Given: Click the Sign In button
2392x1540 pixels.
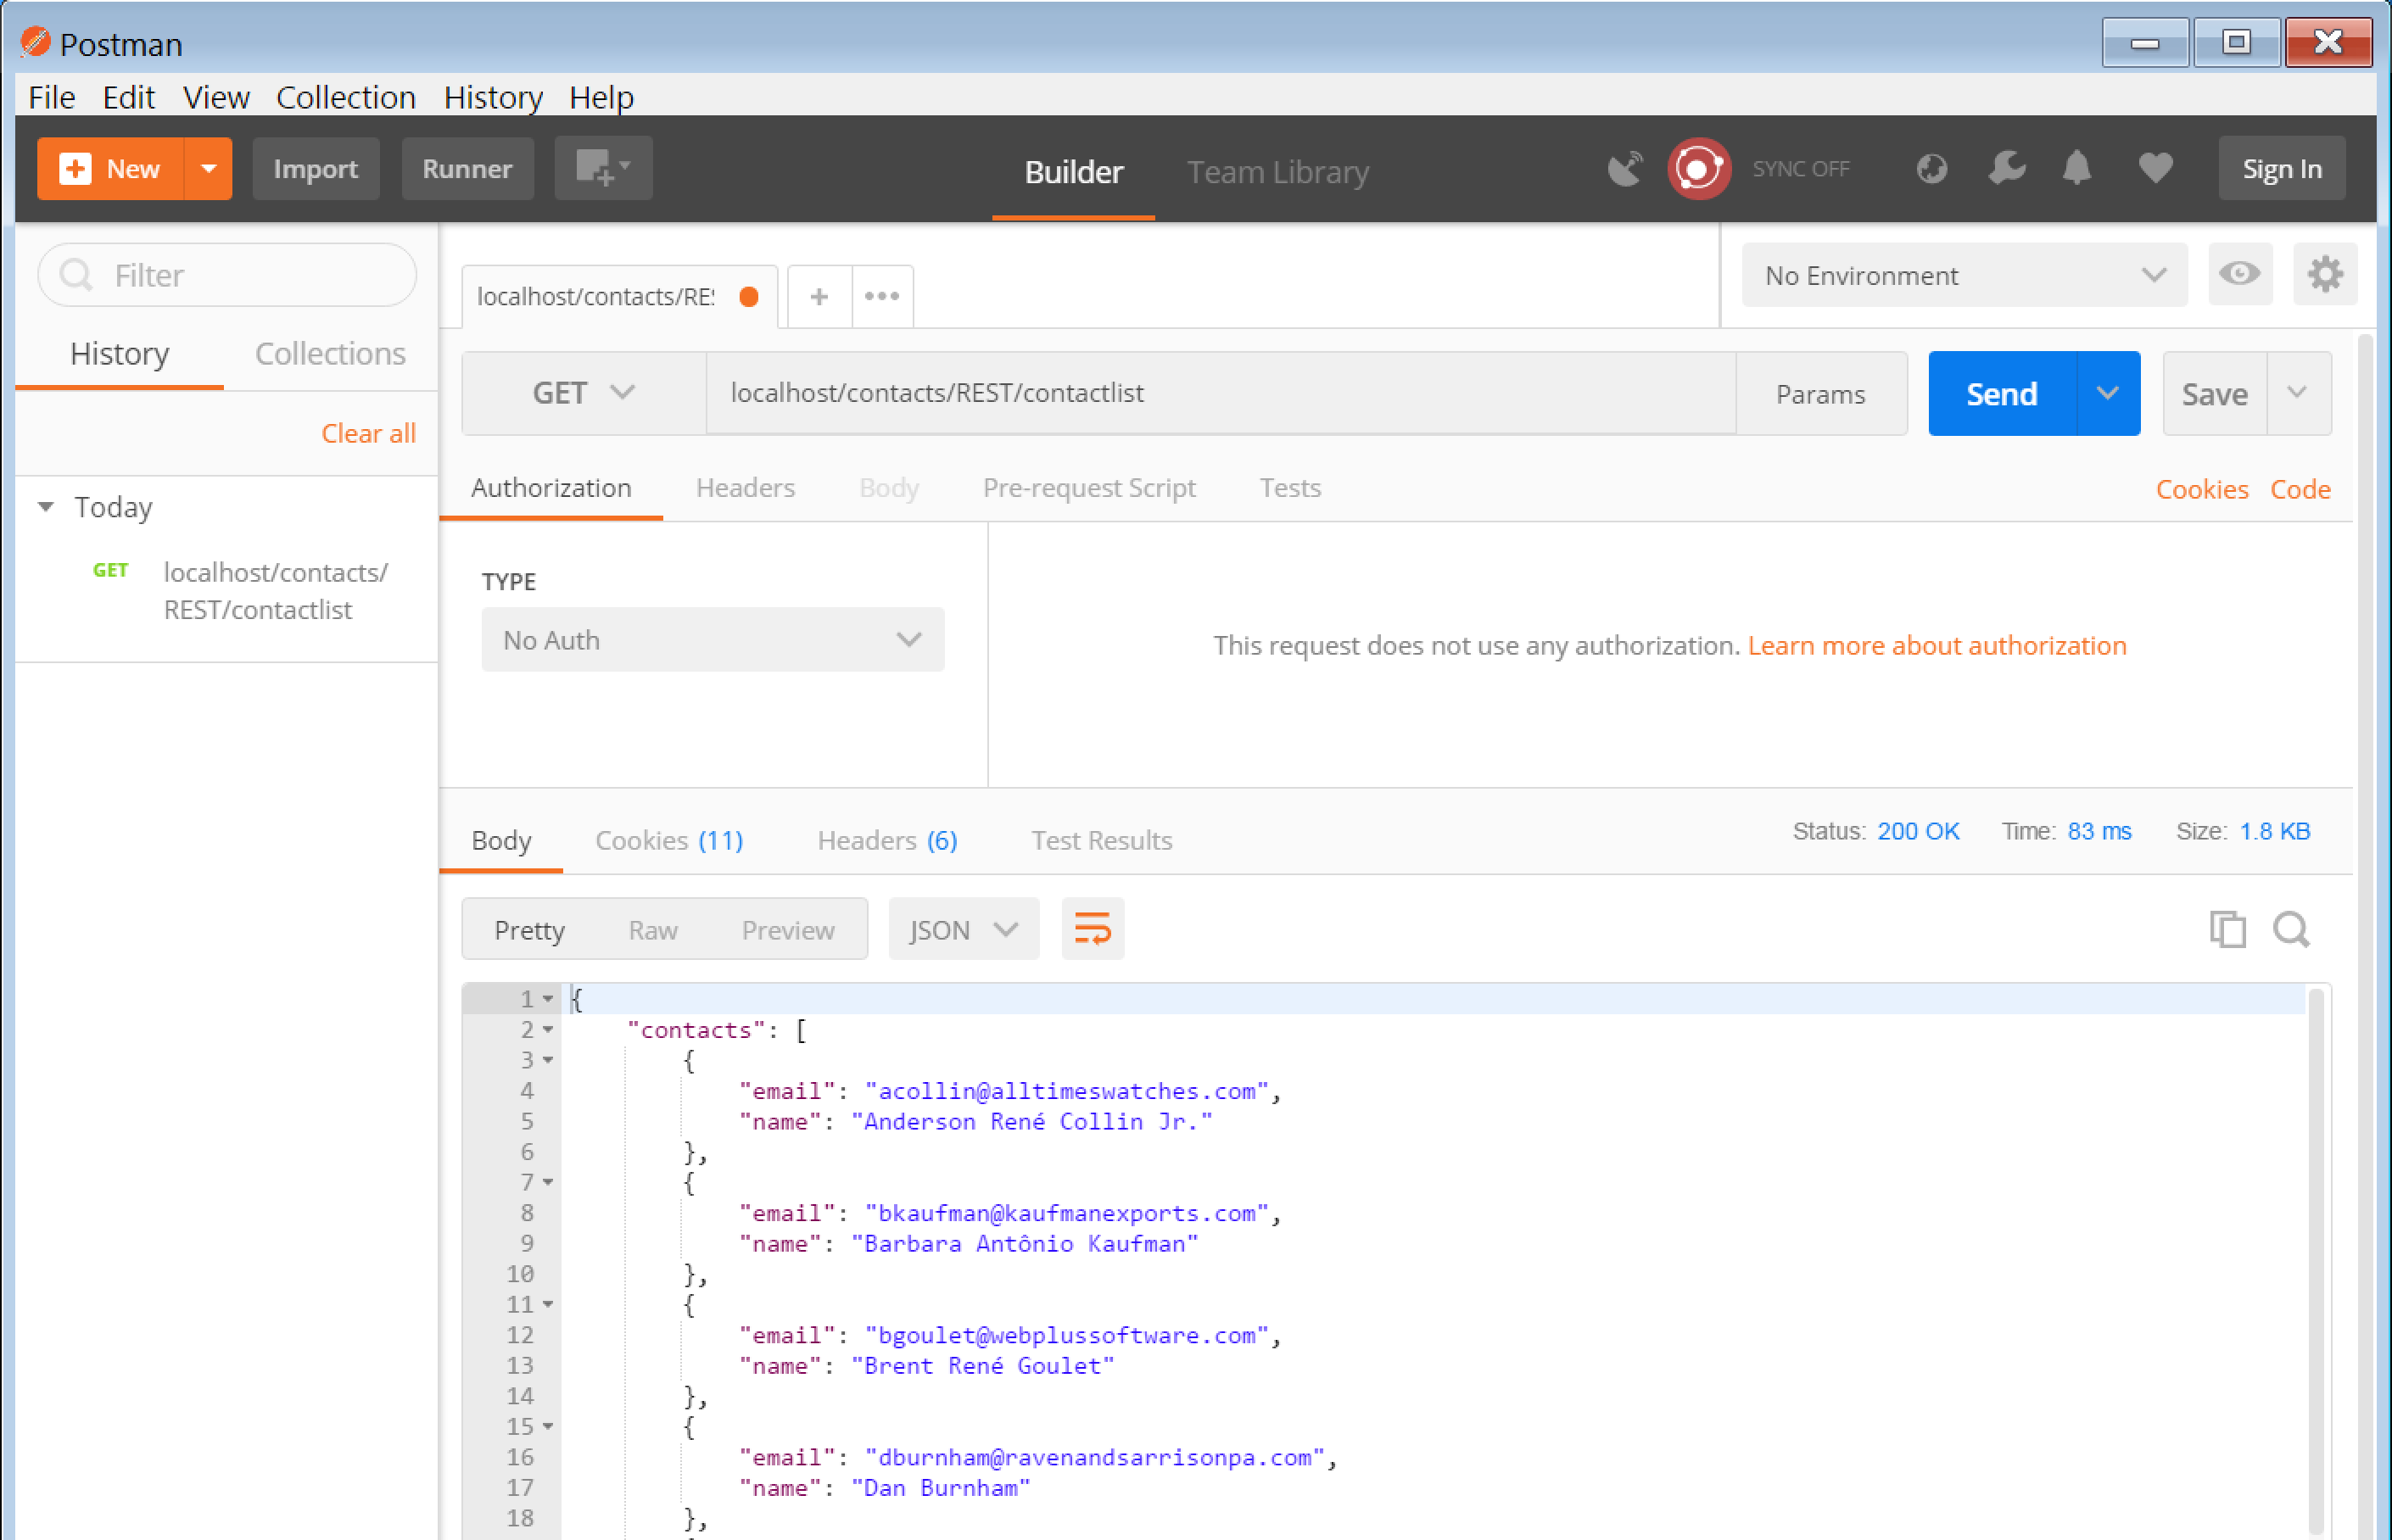Looking at the screenshot, I should (2281, 168).
